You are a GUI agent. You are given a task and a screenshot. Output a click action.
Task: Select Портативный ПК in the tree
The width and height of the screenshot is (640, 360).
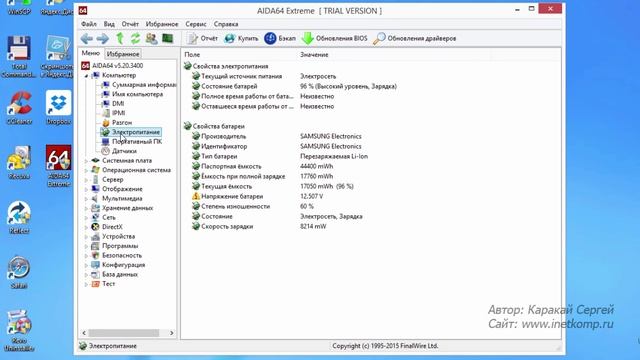137,141
